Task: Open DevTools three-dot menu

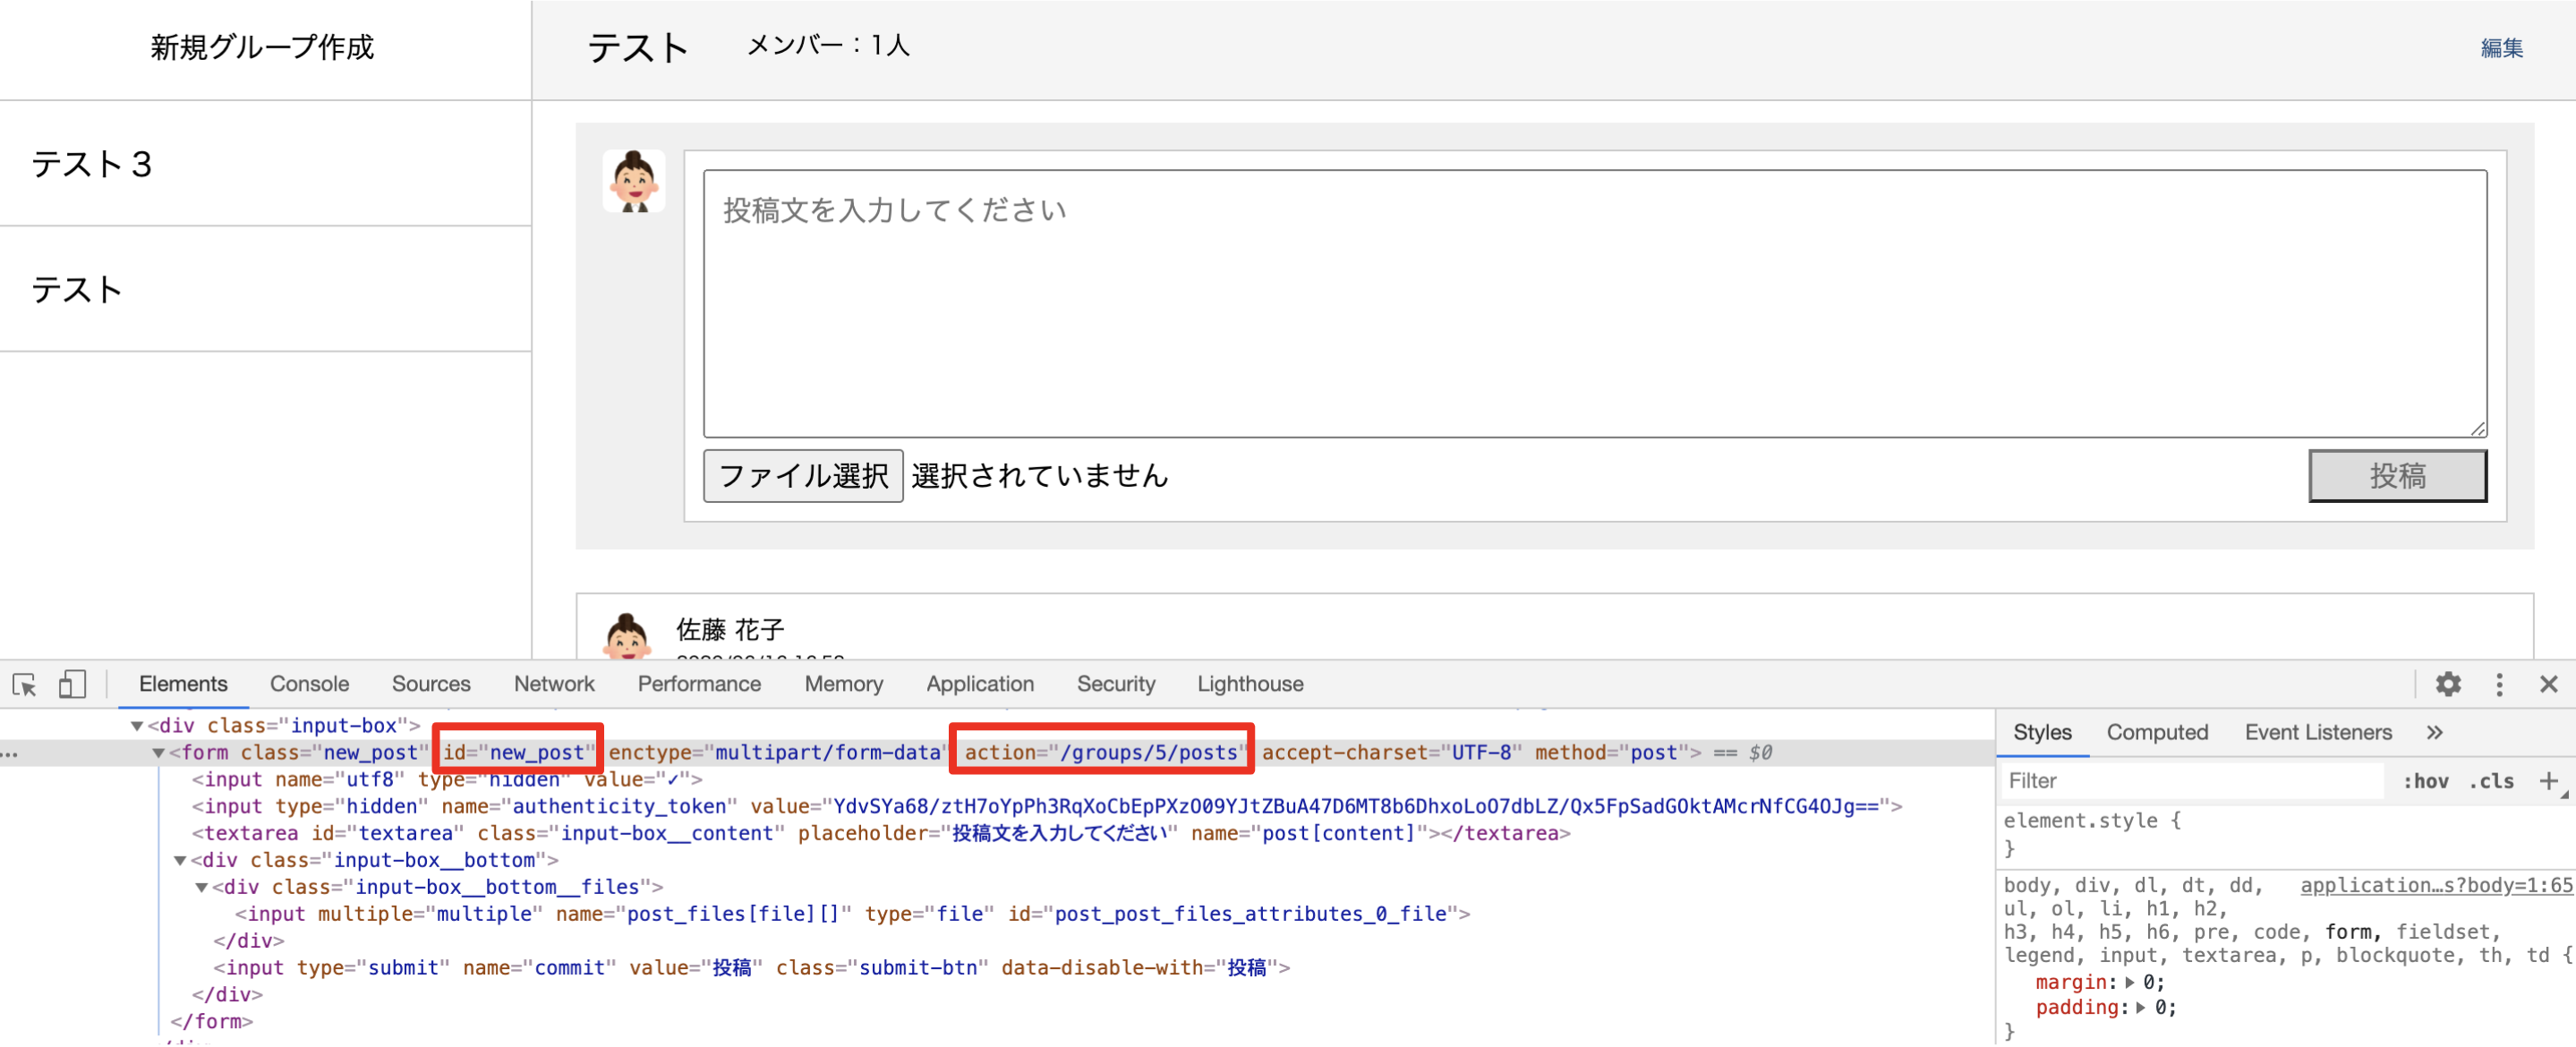Action: [x=2499, y=684]
